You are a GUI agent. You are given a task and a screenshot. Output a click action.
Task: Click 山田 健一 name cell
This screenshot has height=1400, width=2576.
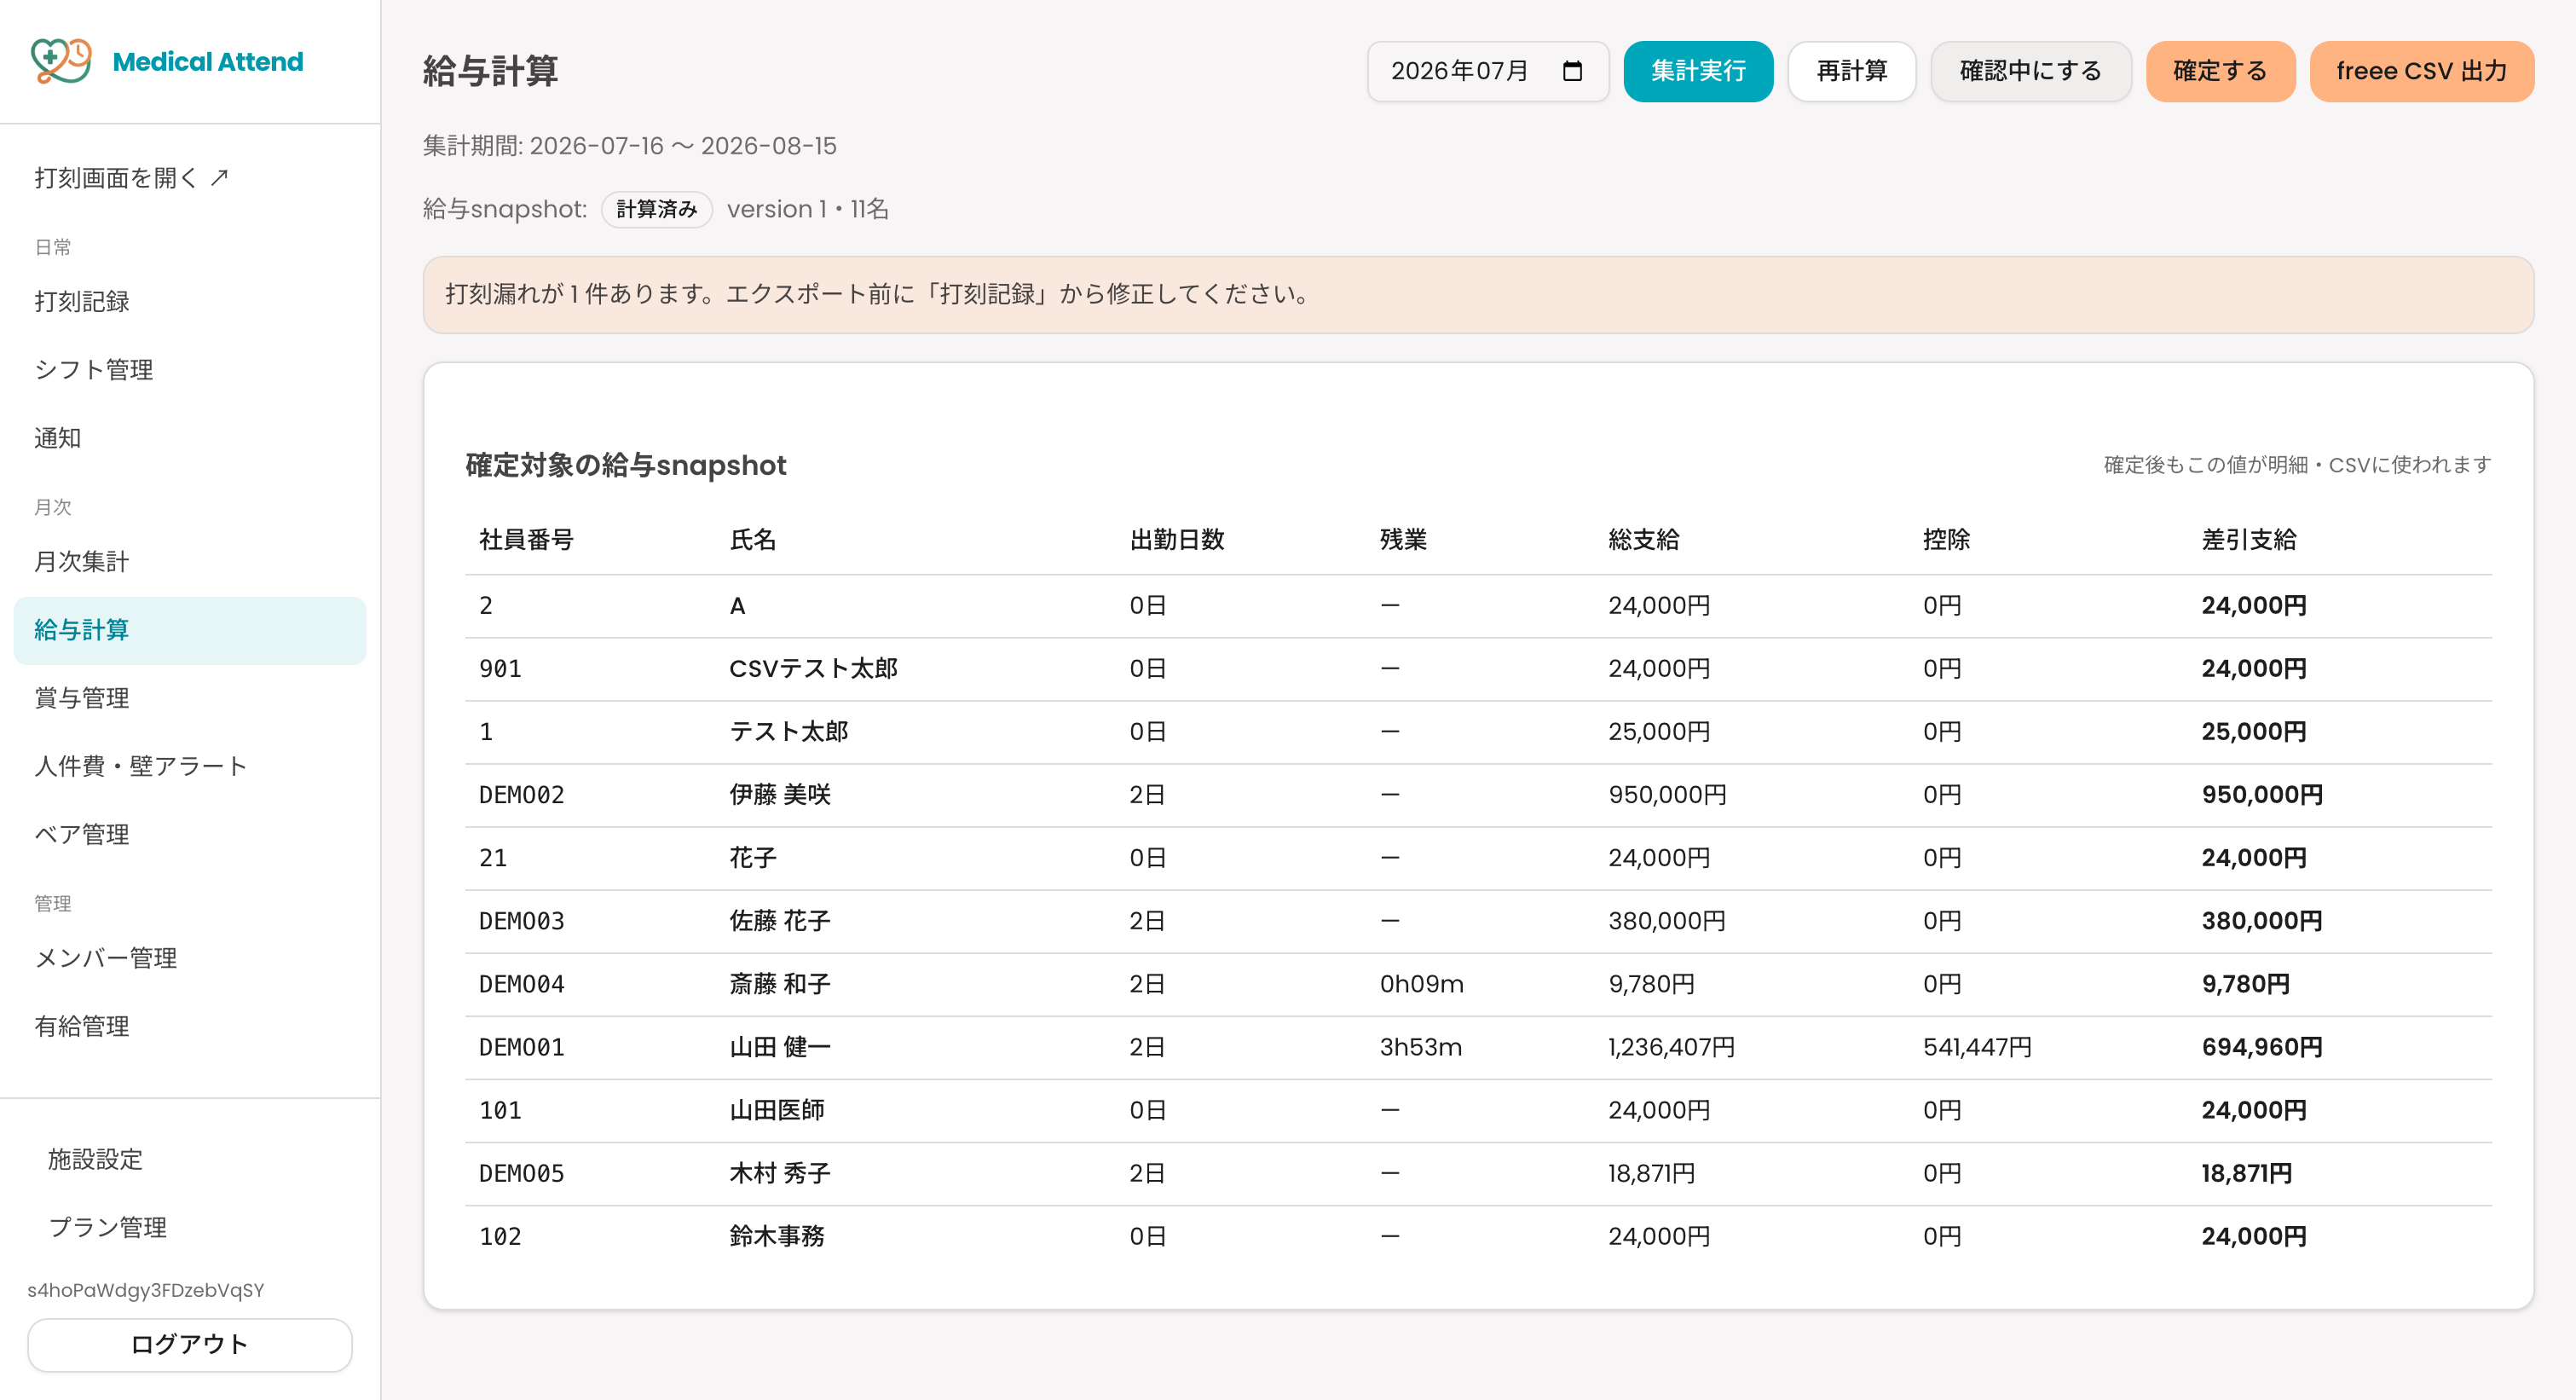tap(780, 1047)
